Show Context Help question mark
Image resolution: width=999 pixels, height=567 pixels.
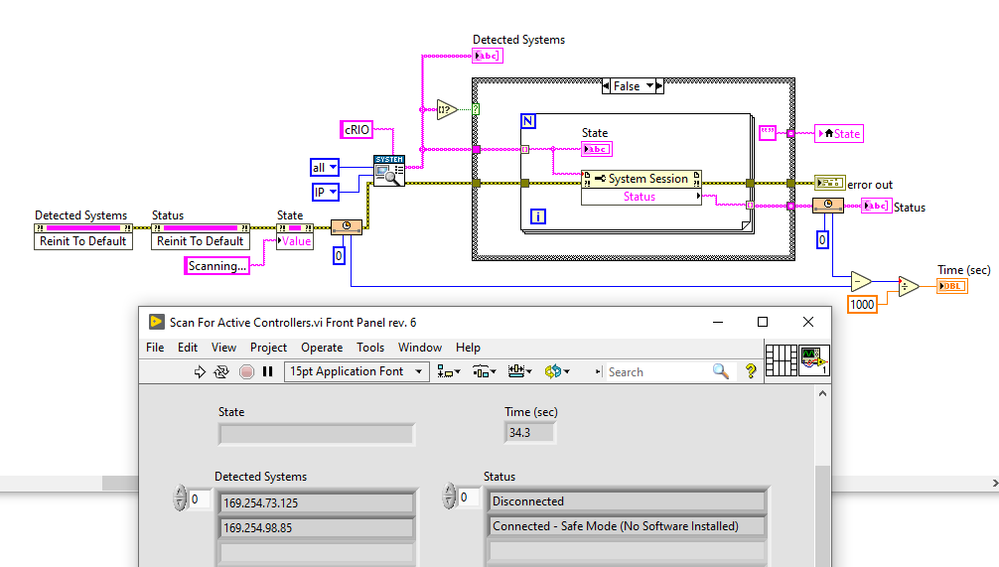[751, 371]
